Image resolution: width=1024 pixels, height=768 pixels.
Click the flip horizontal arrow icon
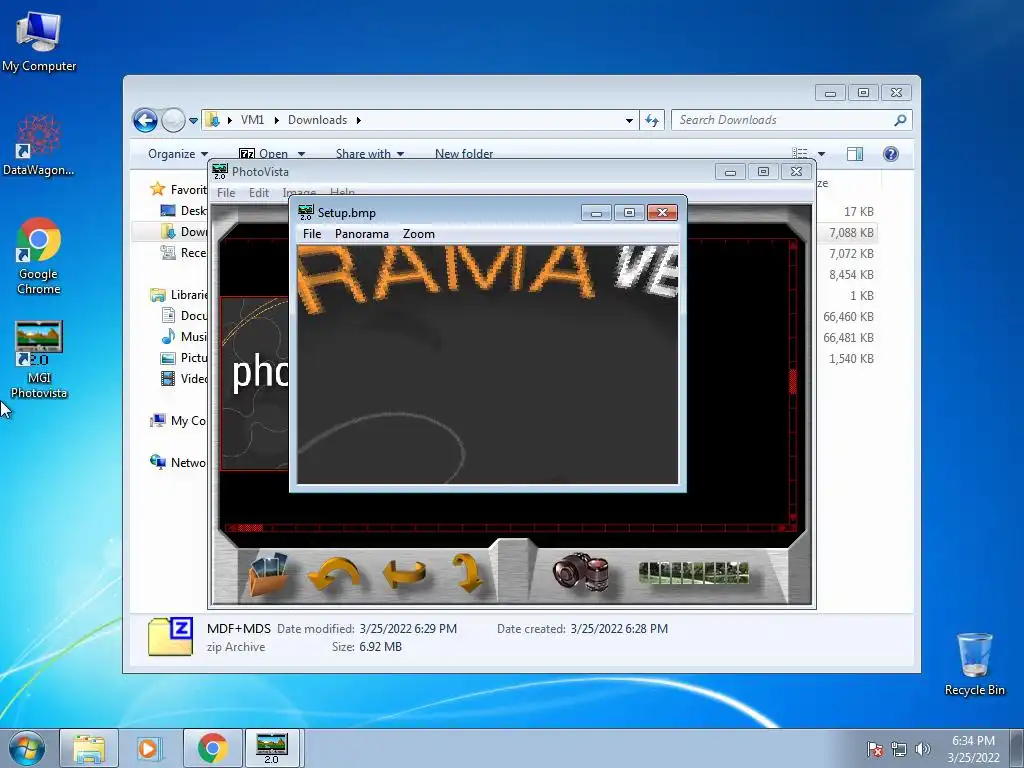pyautogui.click(x=404, y=573)
